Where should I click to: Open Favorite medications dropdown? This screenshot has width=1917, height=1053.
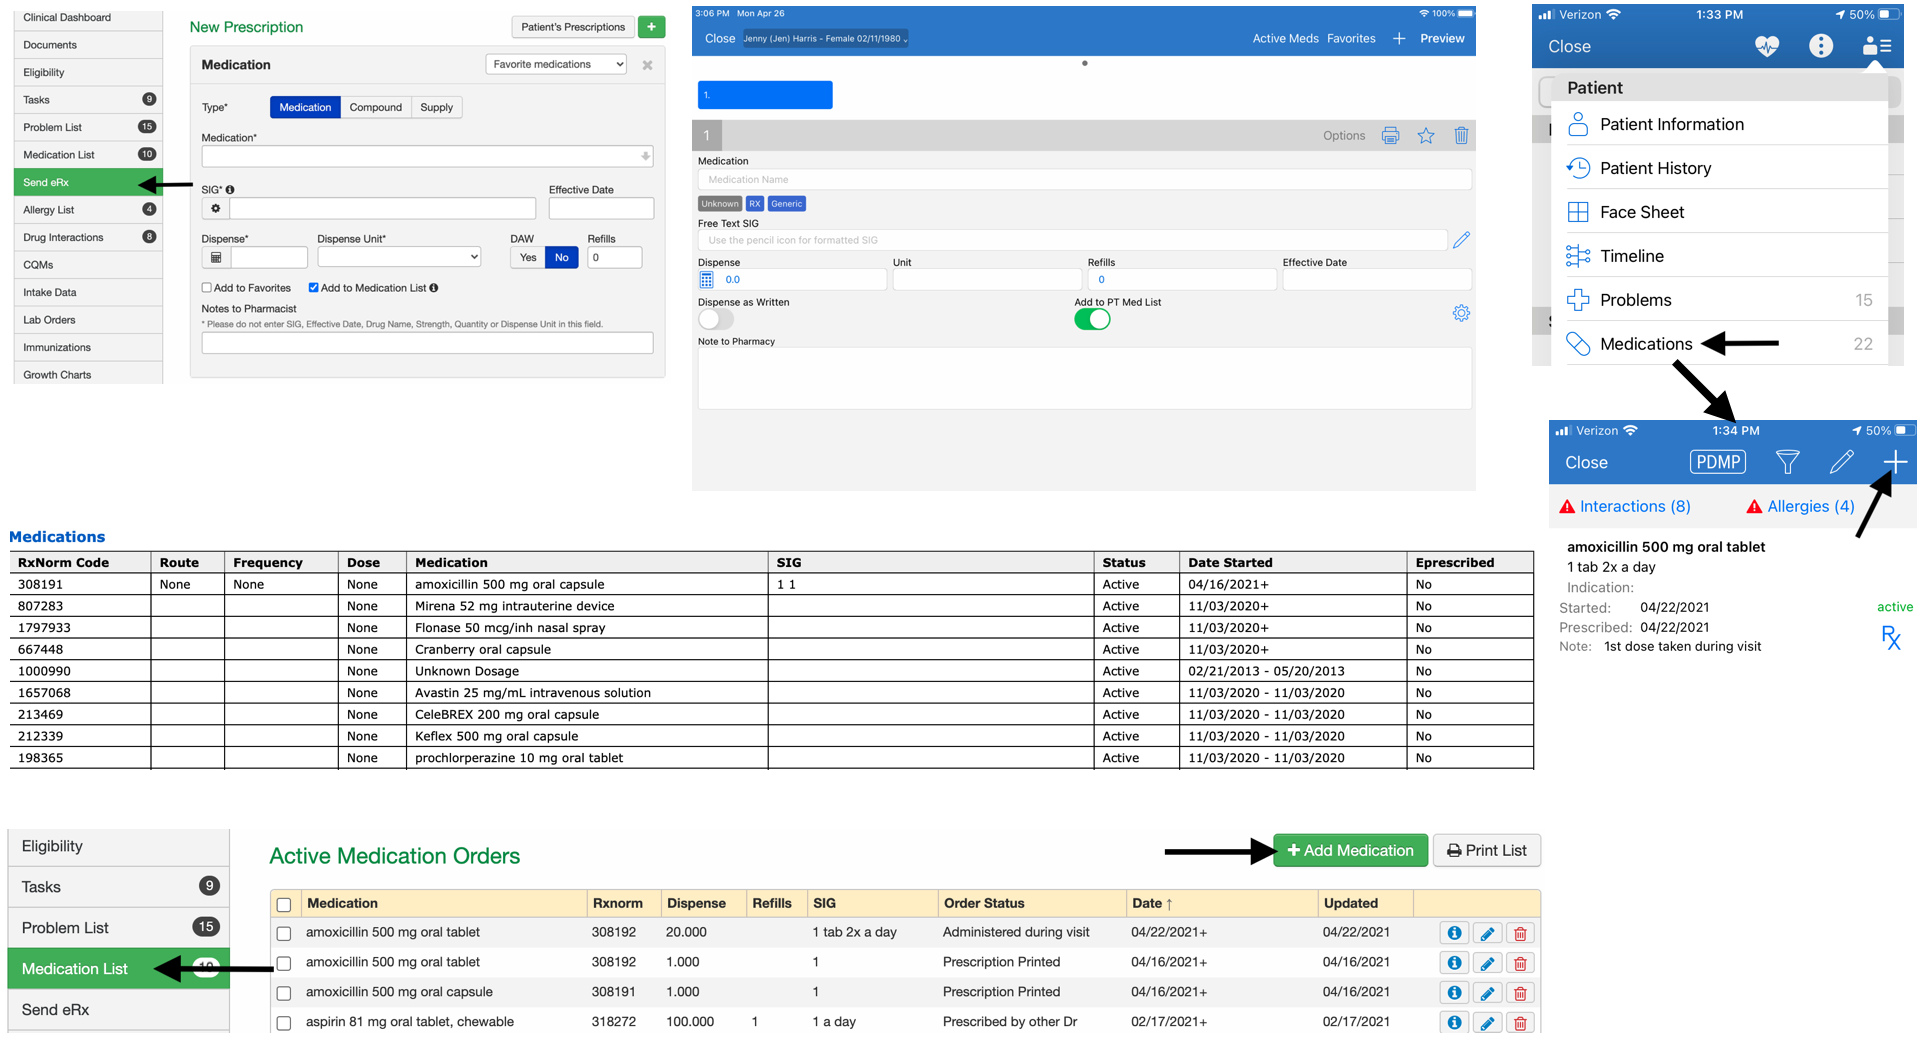(556, 64)
